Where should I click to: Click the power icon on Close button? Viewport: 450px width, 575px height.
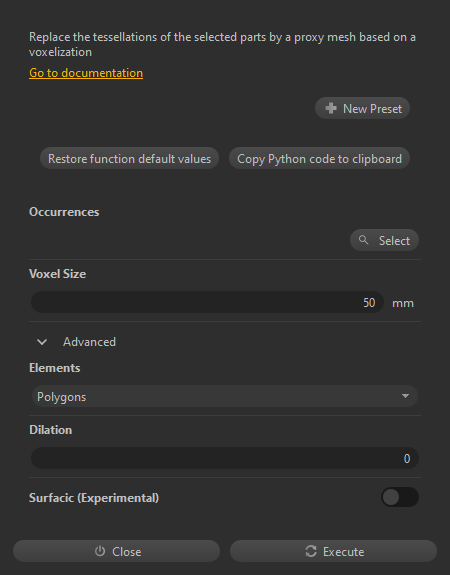(100, 551)
